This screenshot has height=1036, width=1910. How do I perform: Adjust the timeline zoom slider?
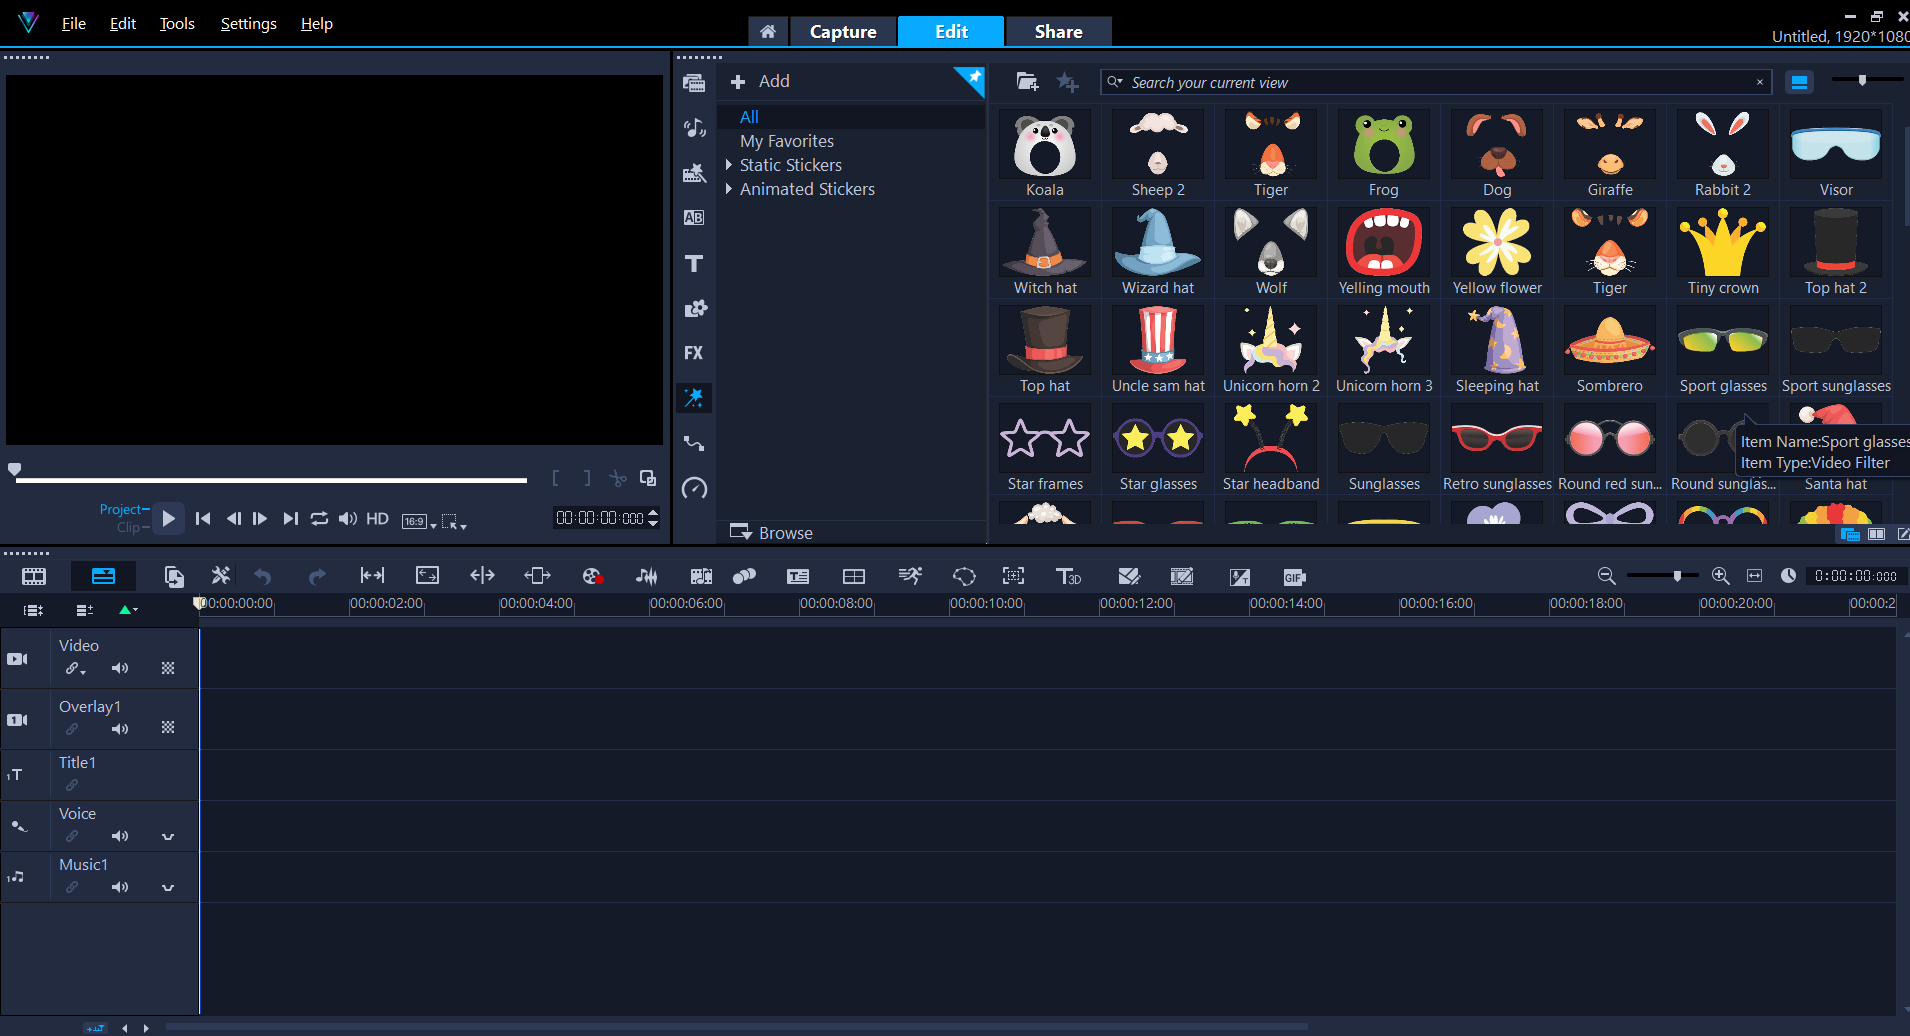point(1677,576)
